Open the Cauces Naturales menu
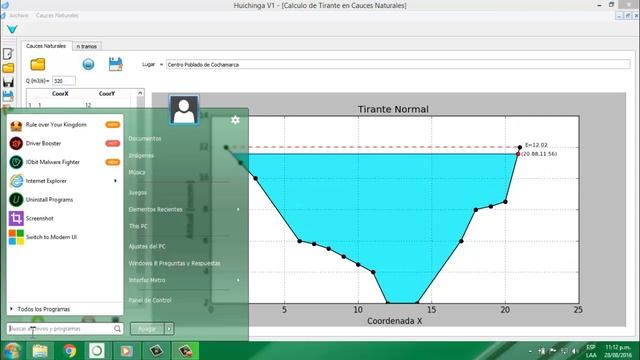Image resolution: width=640 pixels, height=360 pixels. (57, 16)
